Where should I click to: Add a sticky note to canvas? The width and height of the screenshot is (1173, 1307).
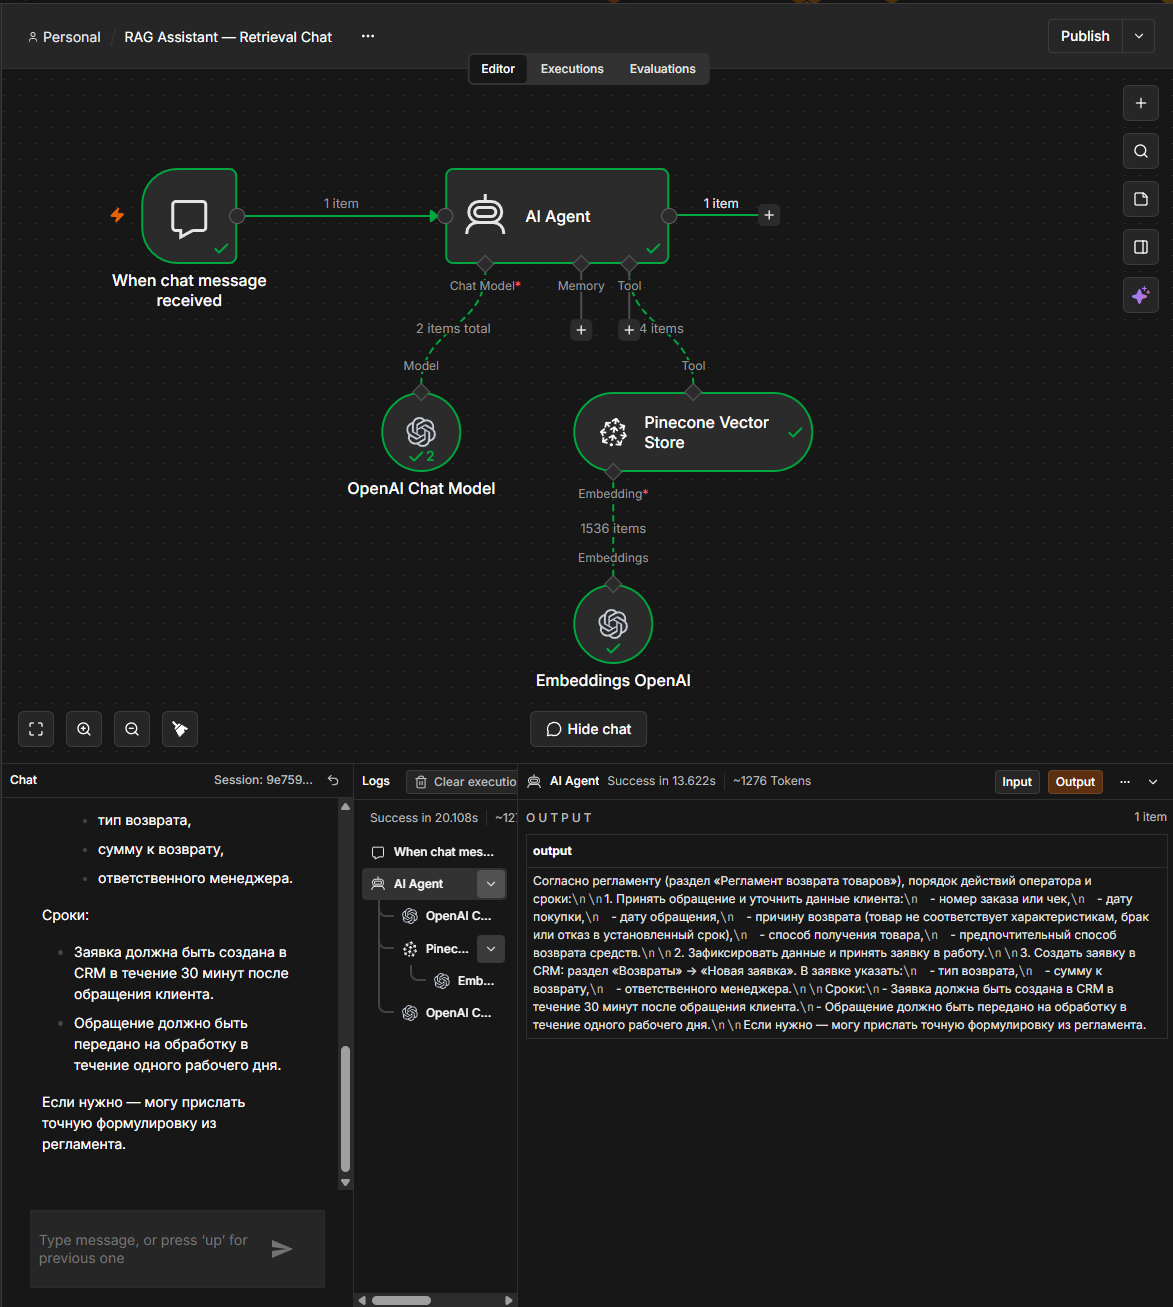pyautogui.click(x=1141, y=199)
